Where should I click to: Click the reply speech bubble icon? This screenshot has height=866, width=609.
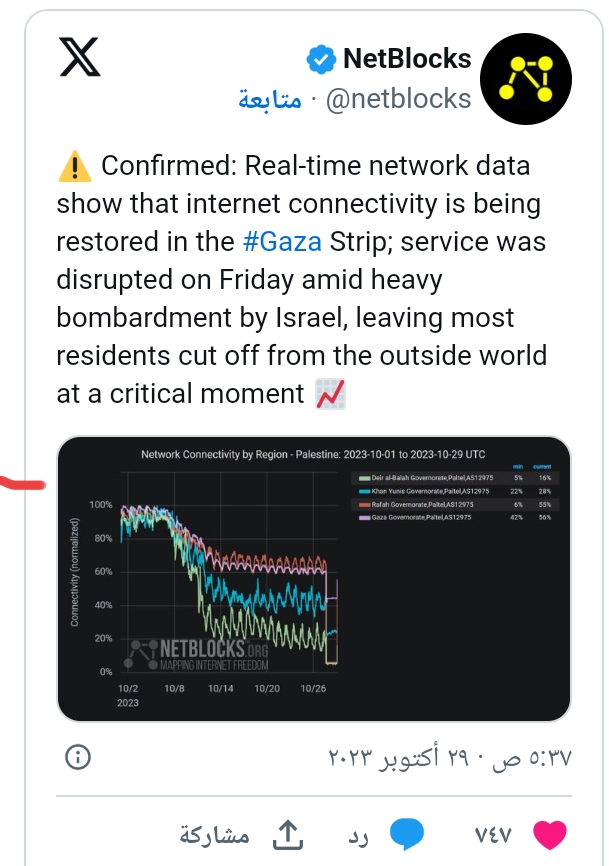408,833
